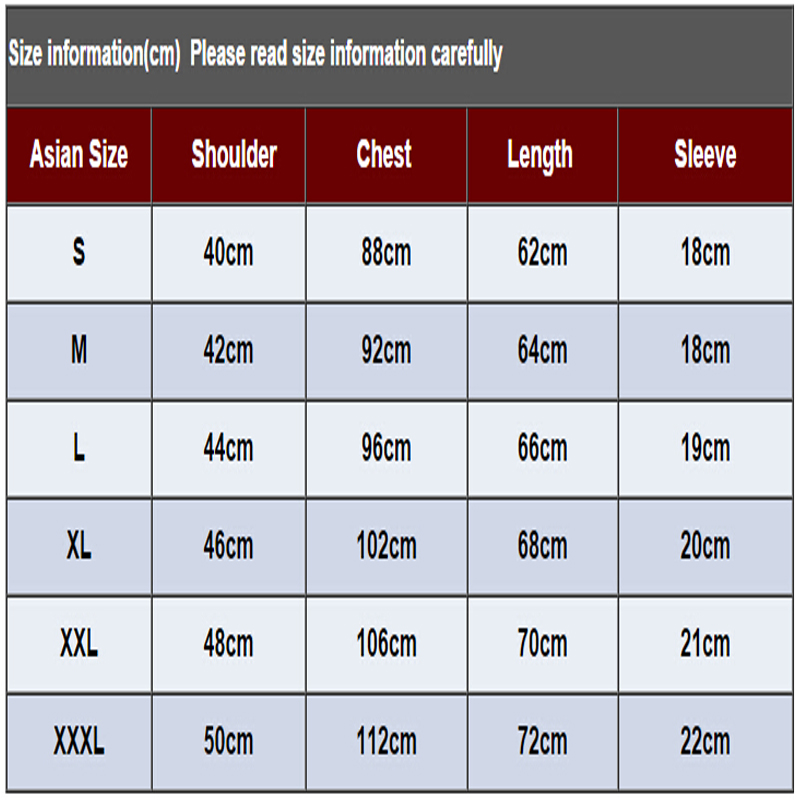Click the Chest column header
The image size is (800, 800).
[x=386, y=155]
